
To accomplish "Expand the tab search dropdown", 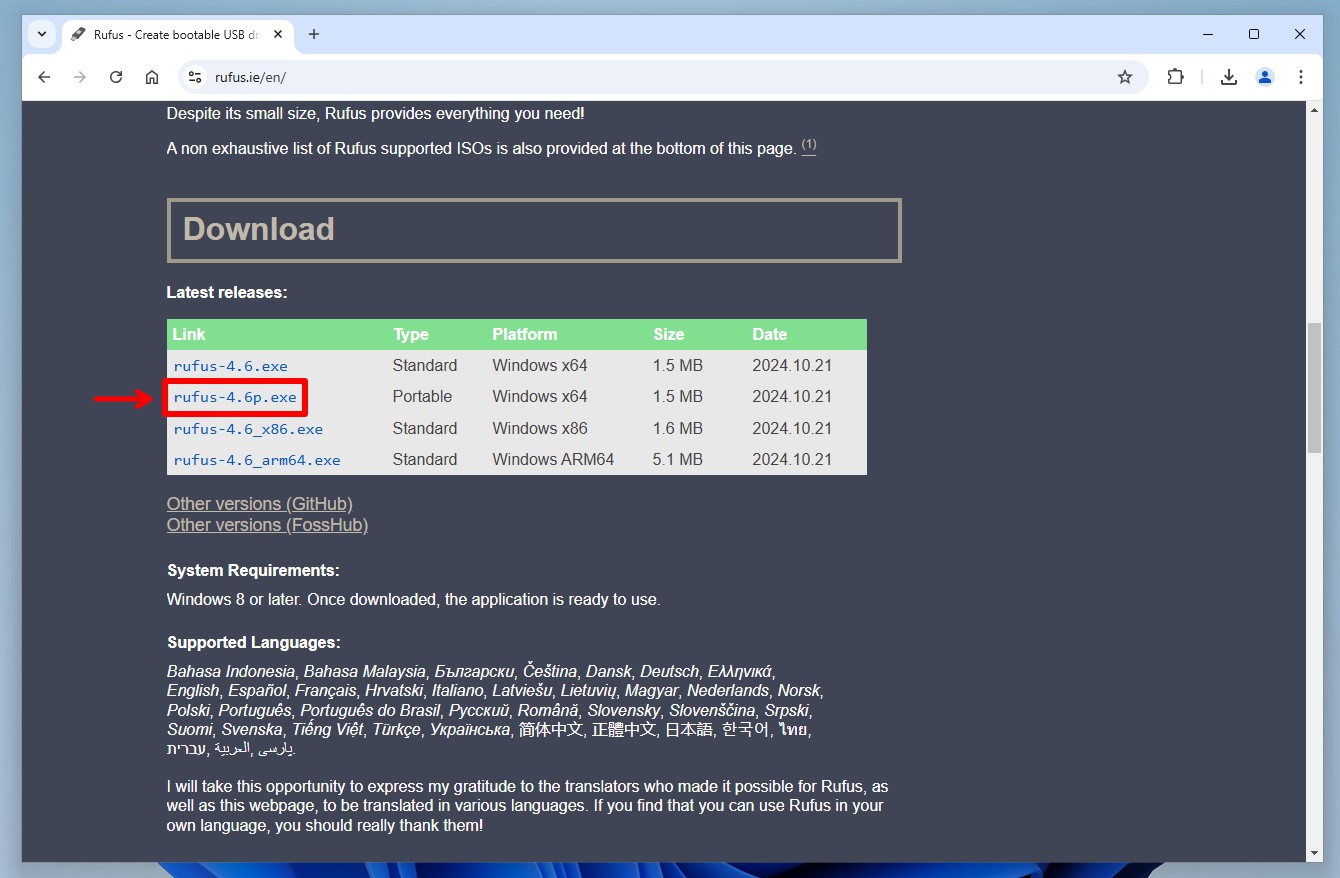I will [x=42, y=34].
